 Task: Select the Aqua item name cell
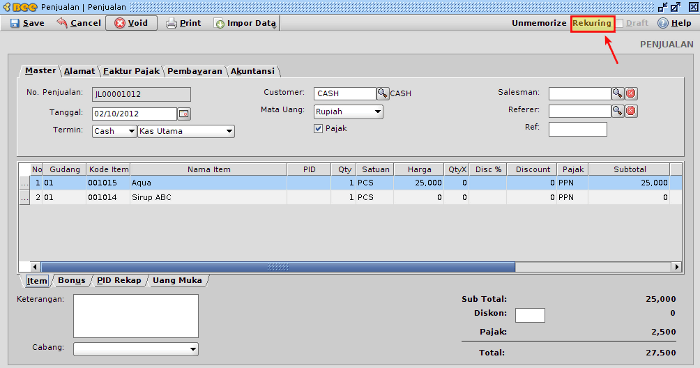[208, 183]
